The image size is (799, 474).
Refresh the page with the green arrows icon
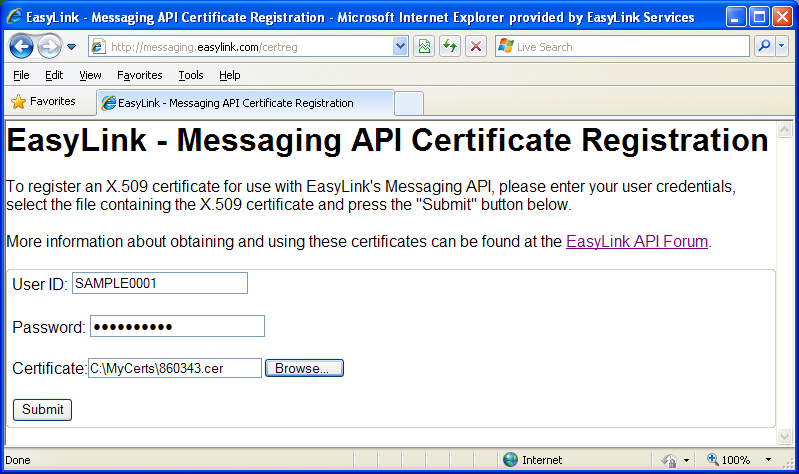450,46
